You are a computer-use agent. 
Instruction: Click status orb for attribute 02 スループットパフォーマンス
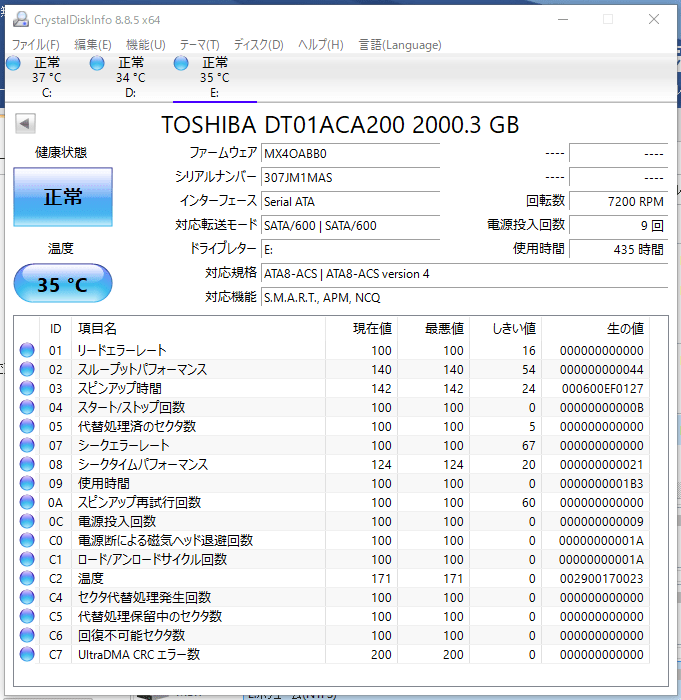point(27,369)
